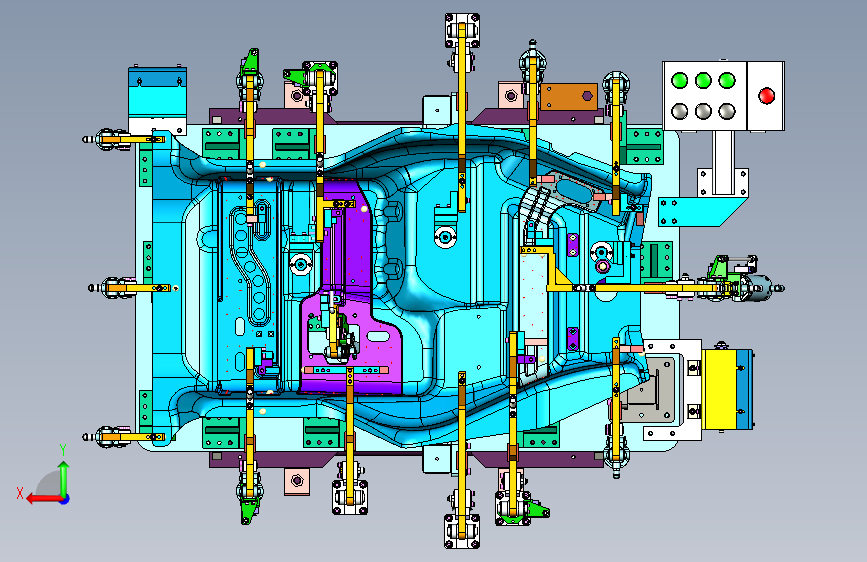Select the middle green button on control box
The height and width of the screenshot is (562, 867).
[x=703, y=81]
